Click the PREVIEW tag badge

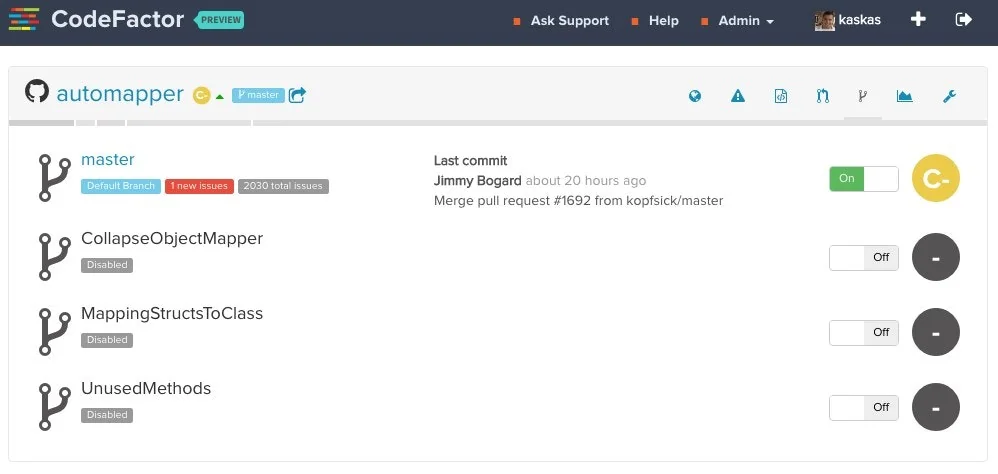pos(220,20)
